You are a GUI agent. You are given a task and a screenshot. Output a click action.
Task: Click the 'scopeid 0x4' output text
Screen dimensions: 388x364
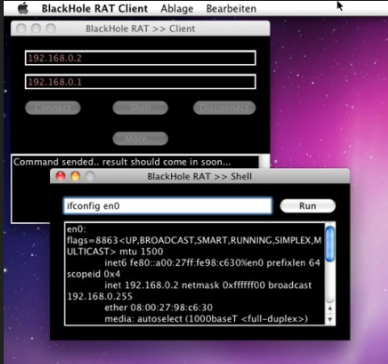tap(94, 274)
